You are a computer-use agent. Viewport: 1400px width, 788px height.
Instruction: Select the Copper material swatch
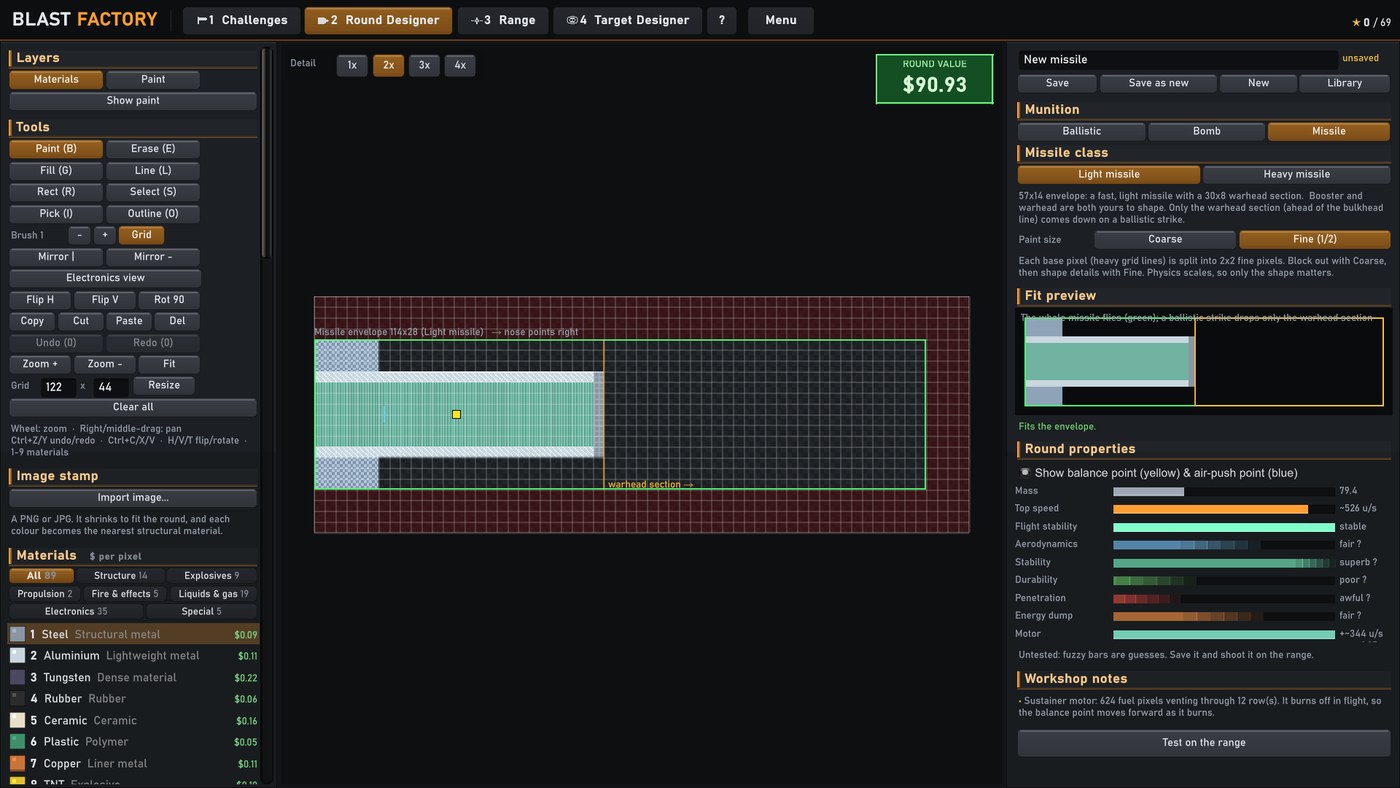[17, 763]
